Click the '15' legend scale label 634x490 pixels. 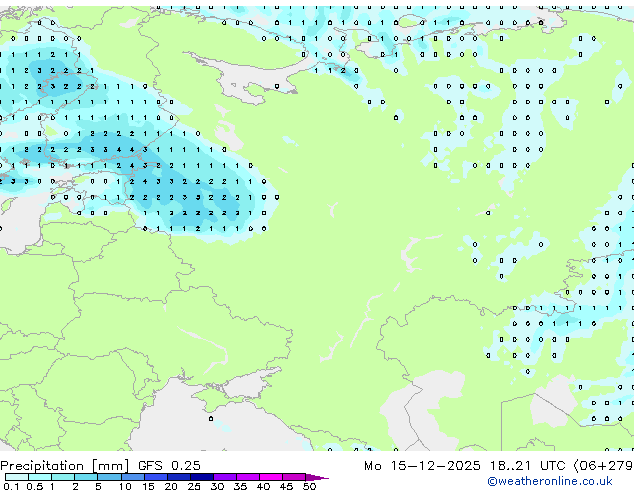click(x=148, y=486)
